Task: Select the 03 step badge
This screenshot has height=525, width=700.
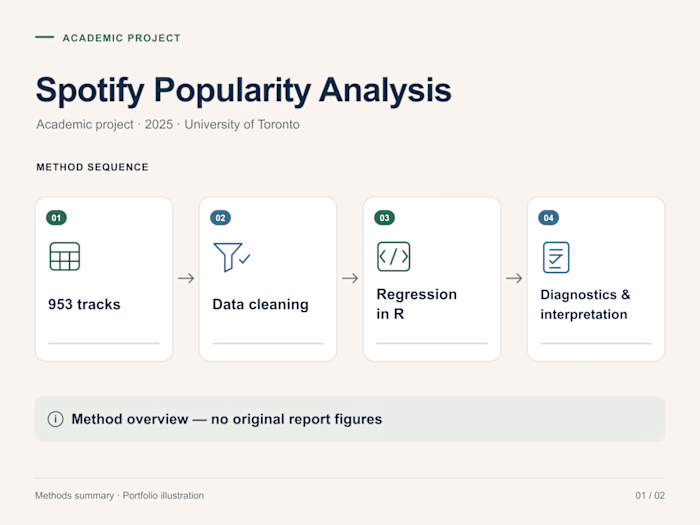Action: pos(384,218)
